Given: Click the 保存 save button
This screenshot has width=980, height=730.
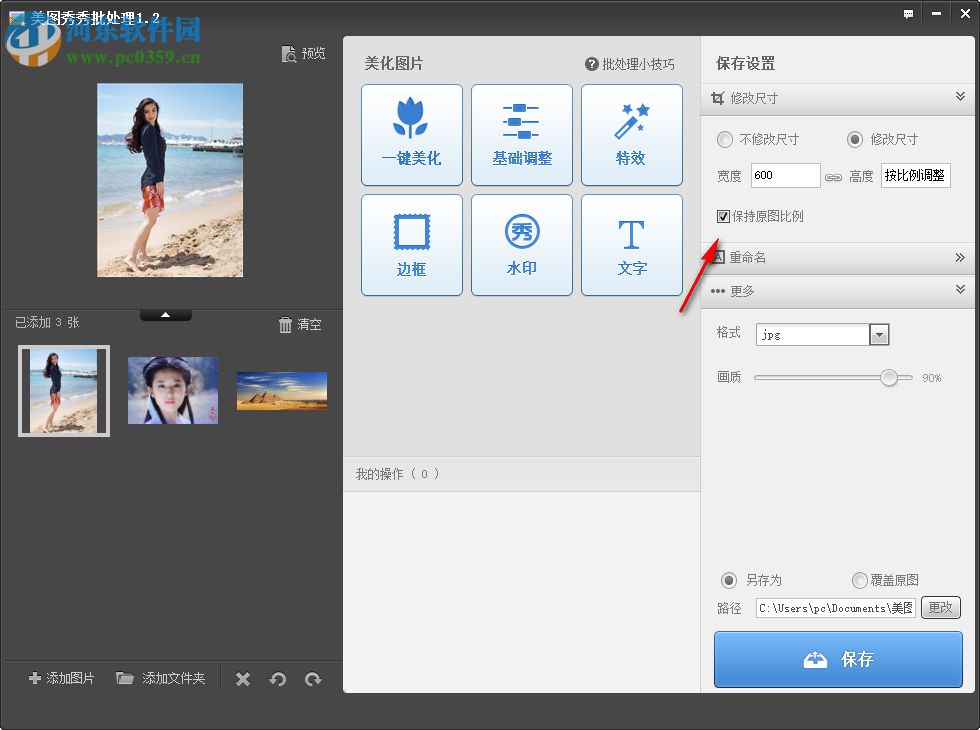Looking at the screenshot, I should coord(837,659).
